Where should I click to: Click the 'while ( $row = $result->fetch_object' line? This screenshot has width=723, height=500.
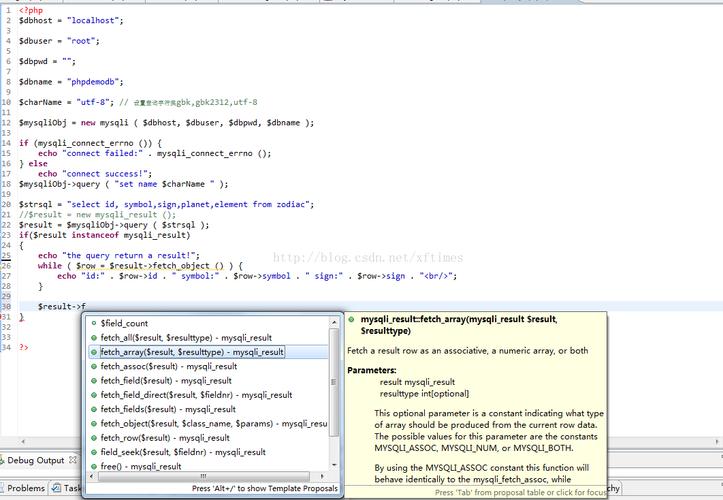coord(140,266)
